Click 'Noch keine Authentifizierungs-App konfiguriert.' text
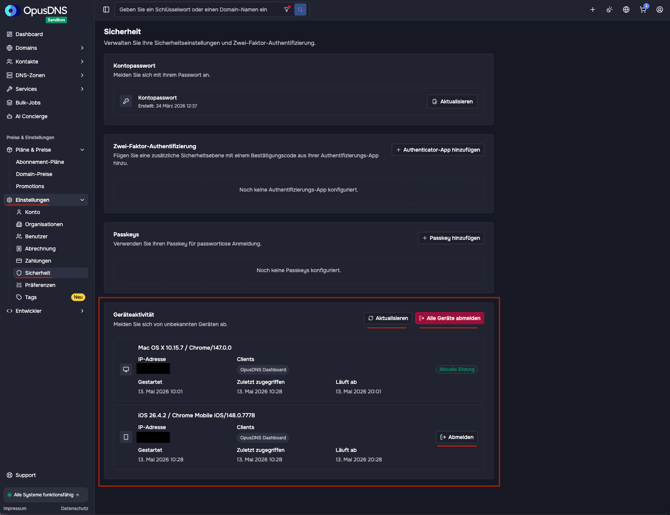The image size is (670, 515). click(299, 190)
